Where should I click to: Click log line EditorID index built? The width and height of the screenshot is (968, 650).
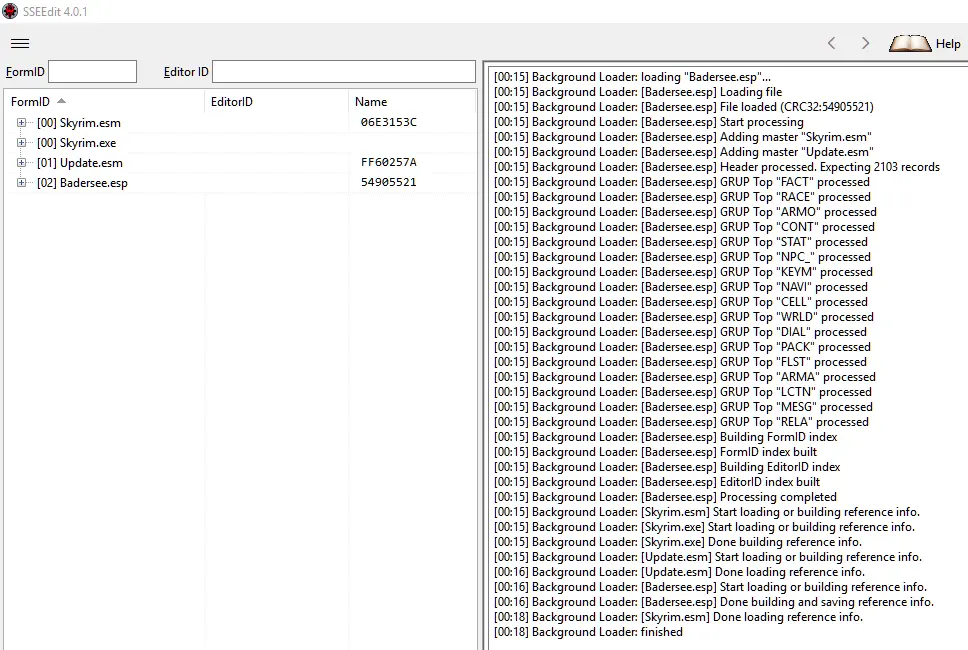coord(657,482)
